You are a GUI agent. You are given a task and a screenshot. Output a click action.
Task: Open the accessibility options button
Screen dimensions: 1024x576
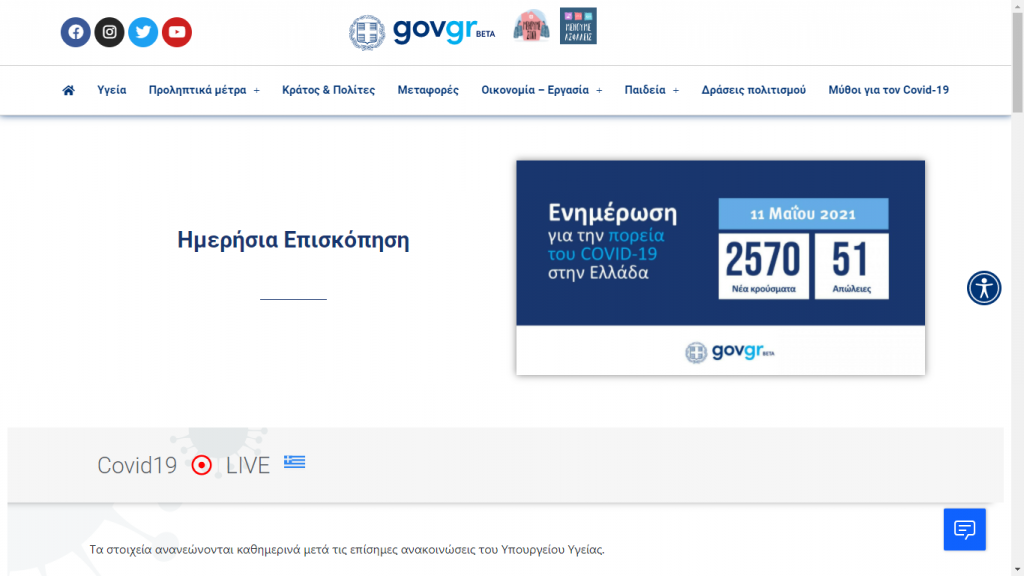[984, 288]
